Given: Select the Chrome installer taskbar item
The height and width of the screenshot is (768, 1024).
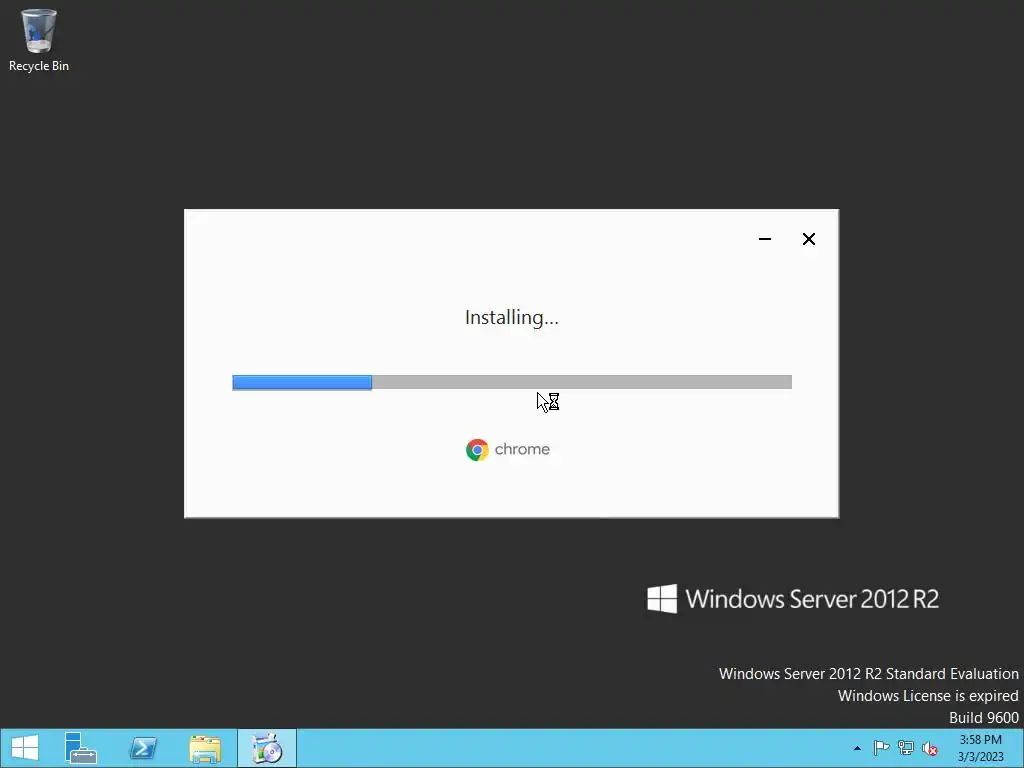Looking at the screenshot, I should pyautogui.click(x=266, y=748).
